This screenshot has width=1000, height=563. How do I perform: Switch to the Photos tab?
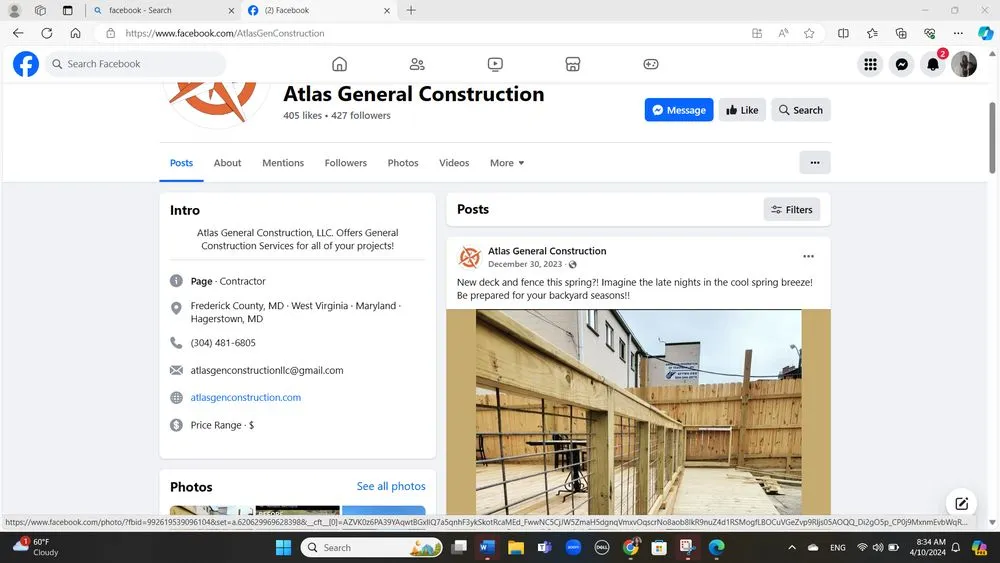click(403, 163)
